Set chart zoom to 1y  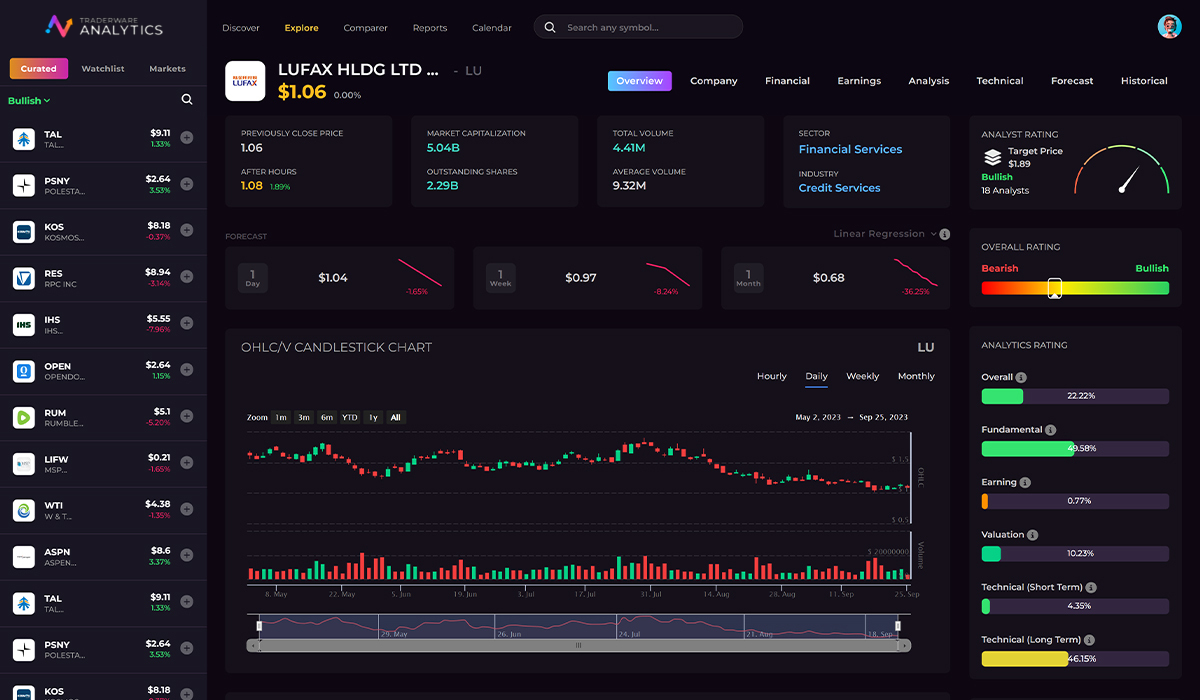373,417
